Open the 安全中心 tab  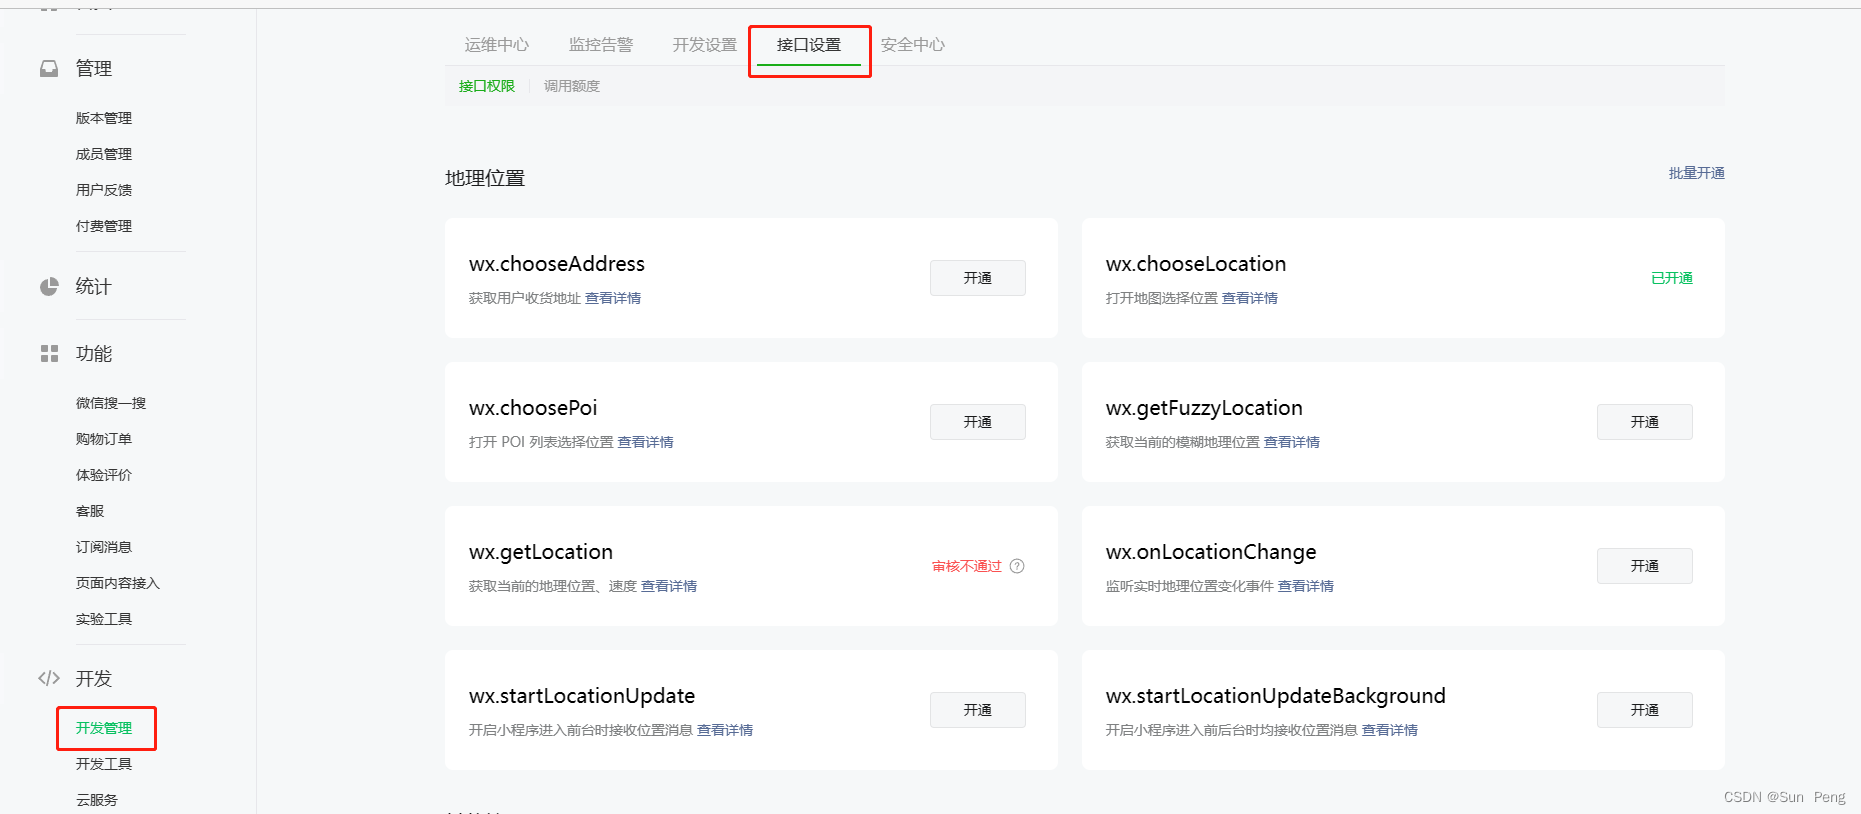(x=913, y=45)
